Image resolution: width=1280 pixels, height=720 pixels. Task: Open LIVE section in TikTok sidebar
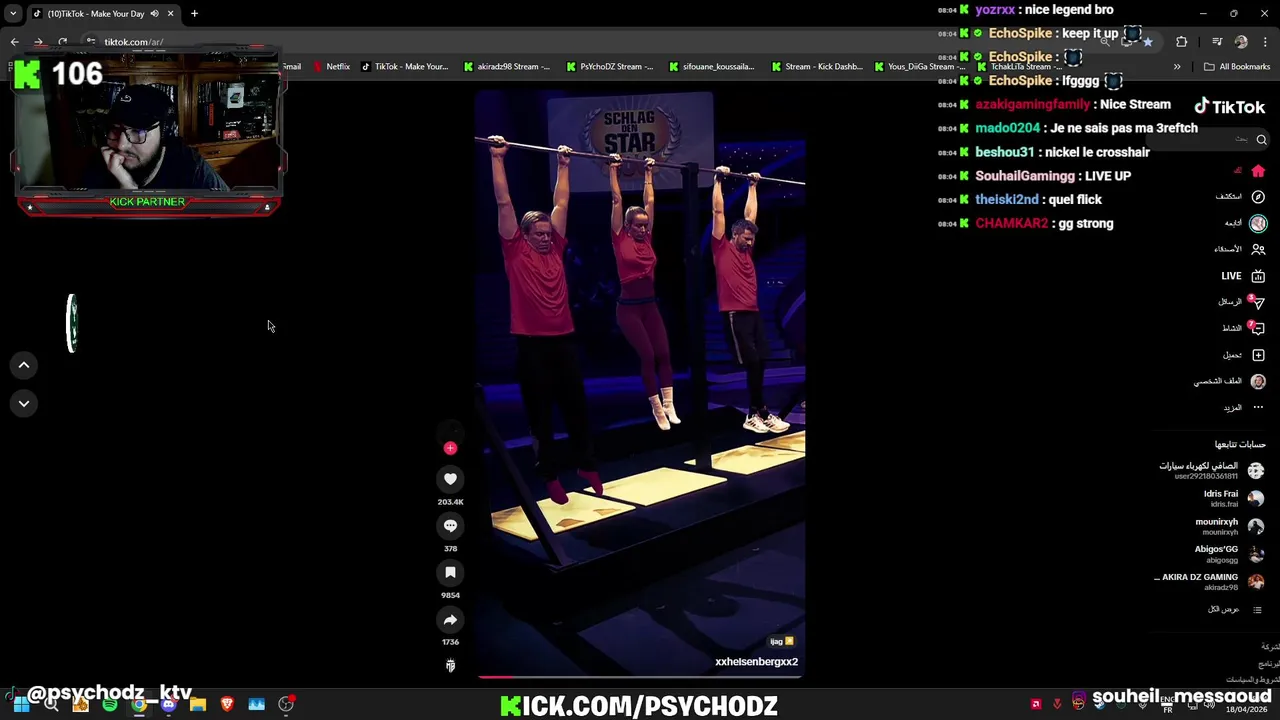coord(1243,276)
